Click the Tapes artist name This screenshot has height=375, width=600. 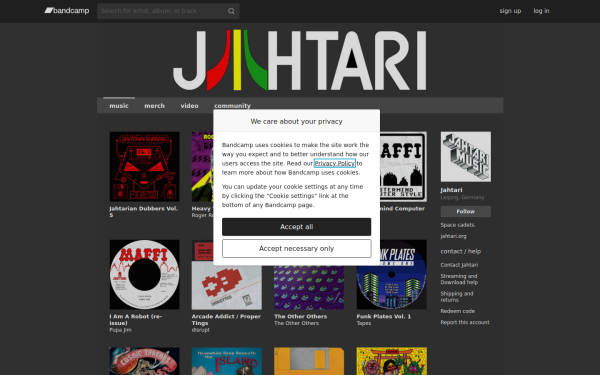[364, 323]
